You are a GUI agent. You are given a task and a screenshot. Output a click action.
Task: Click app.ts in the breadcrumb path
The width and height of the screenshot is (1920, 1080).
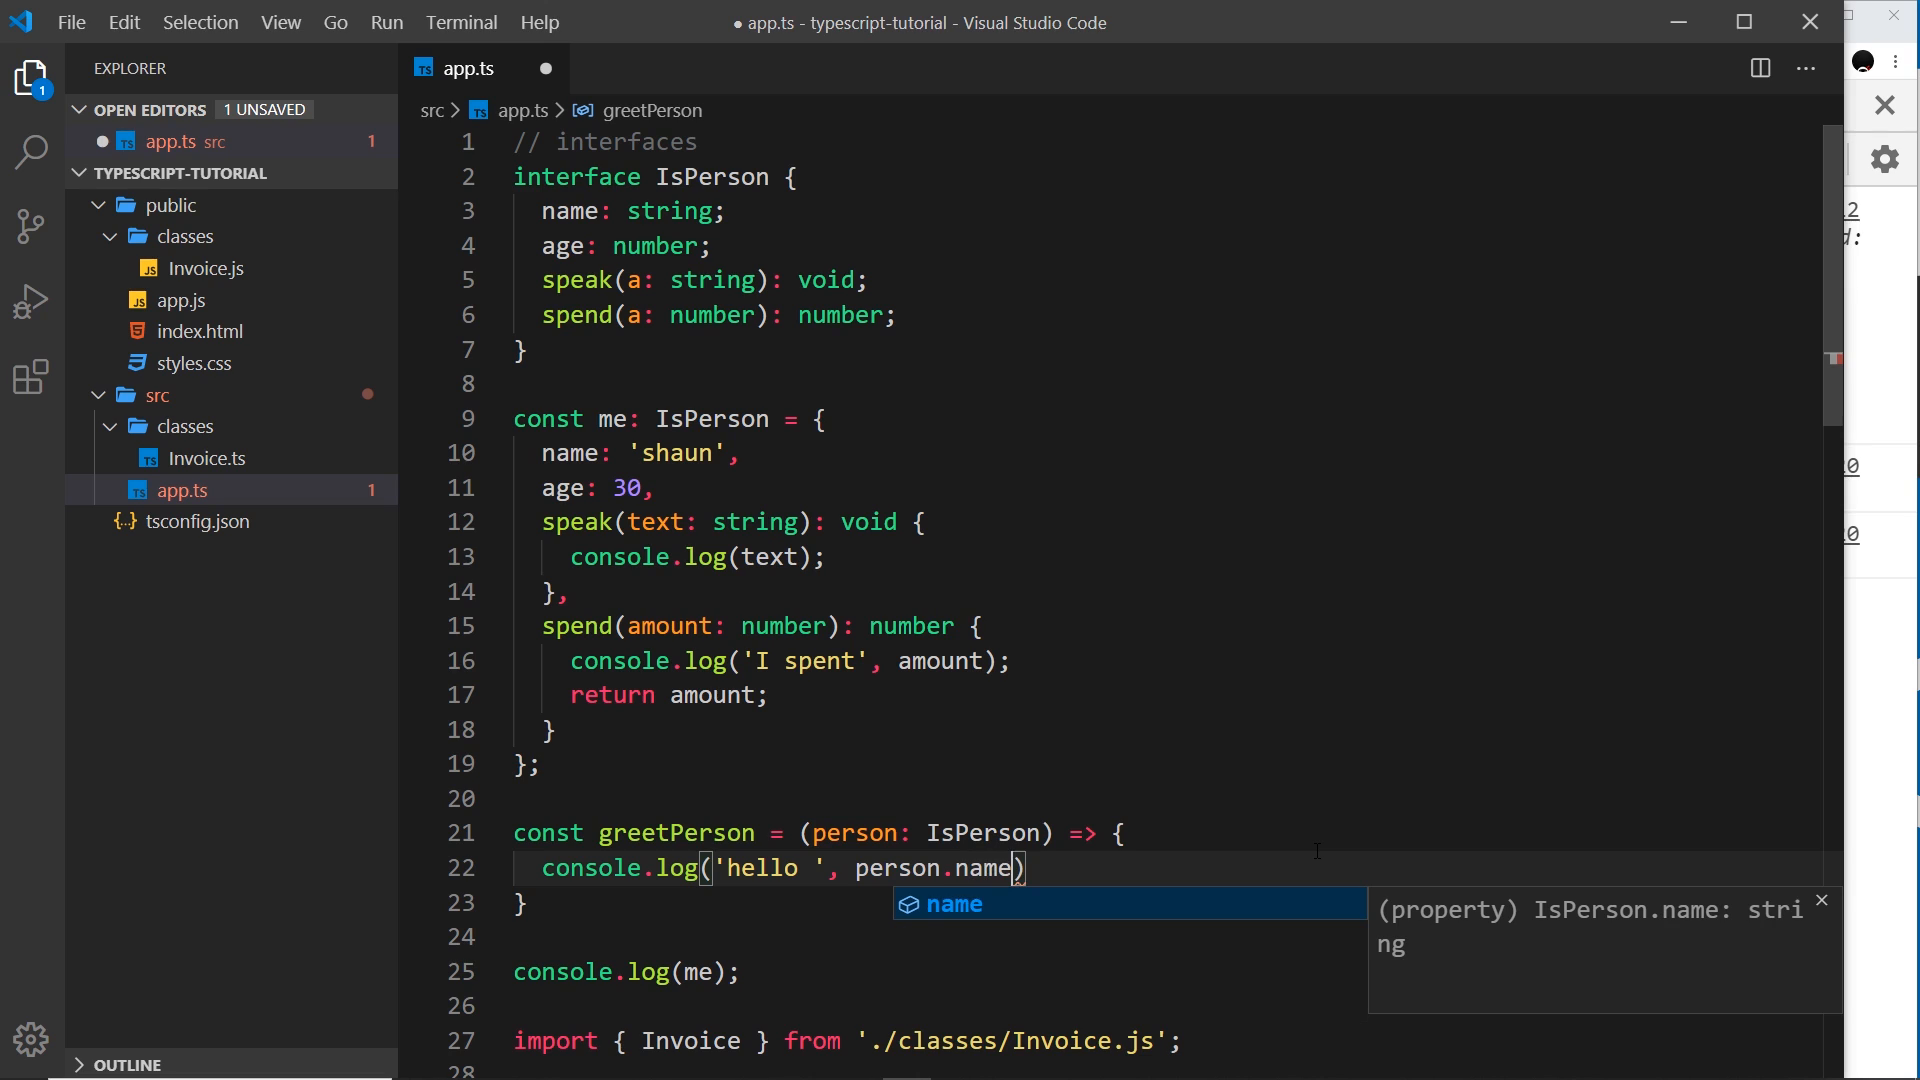(522, 110)
